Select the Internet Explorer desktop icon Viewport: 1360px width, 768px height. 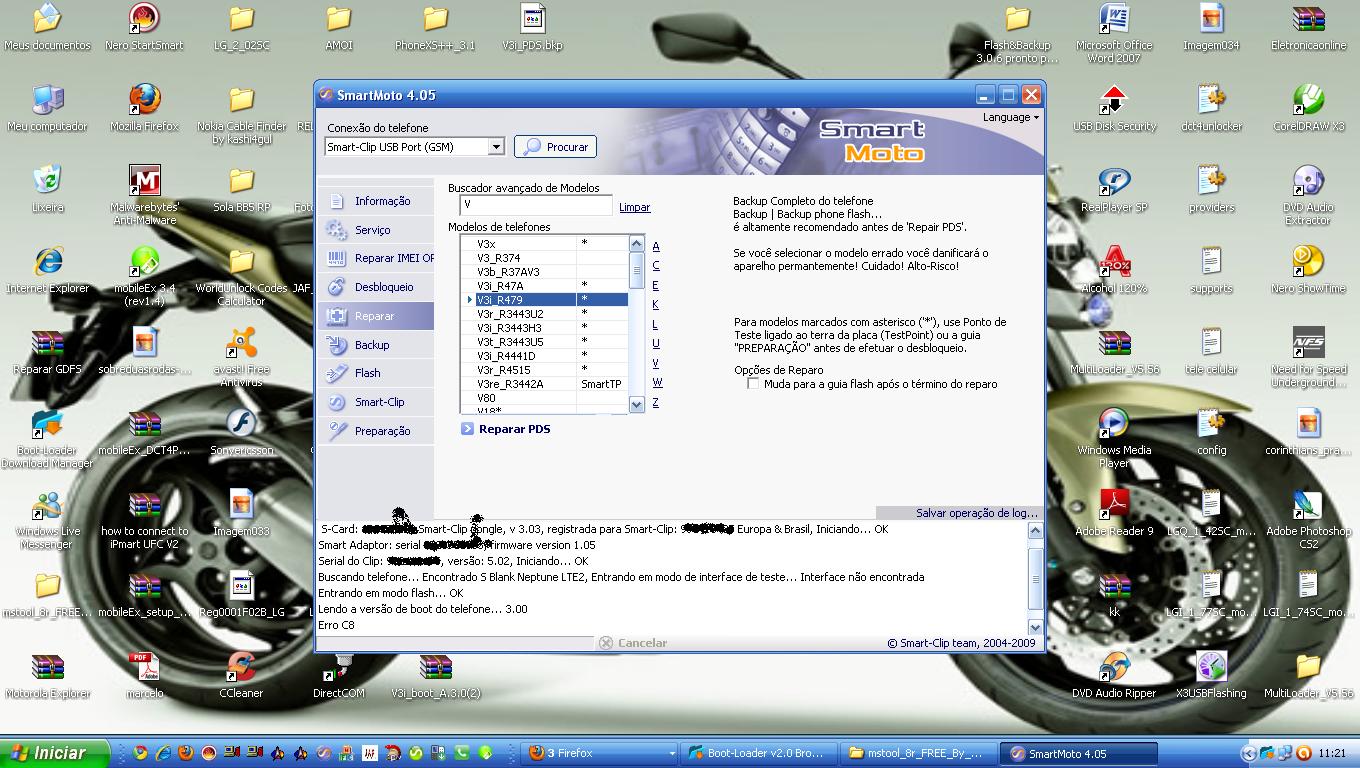48,272
